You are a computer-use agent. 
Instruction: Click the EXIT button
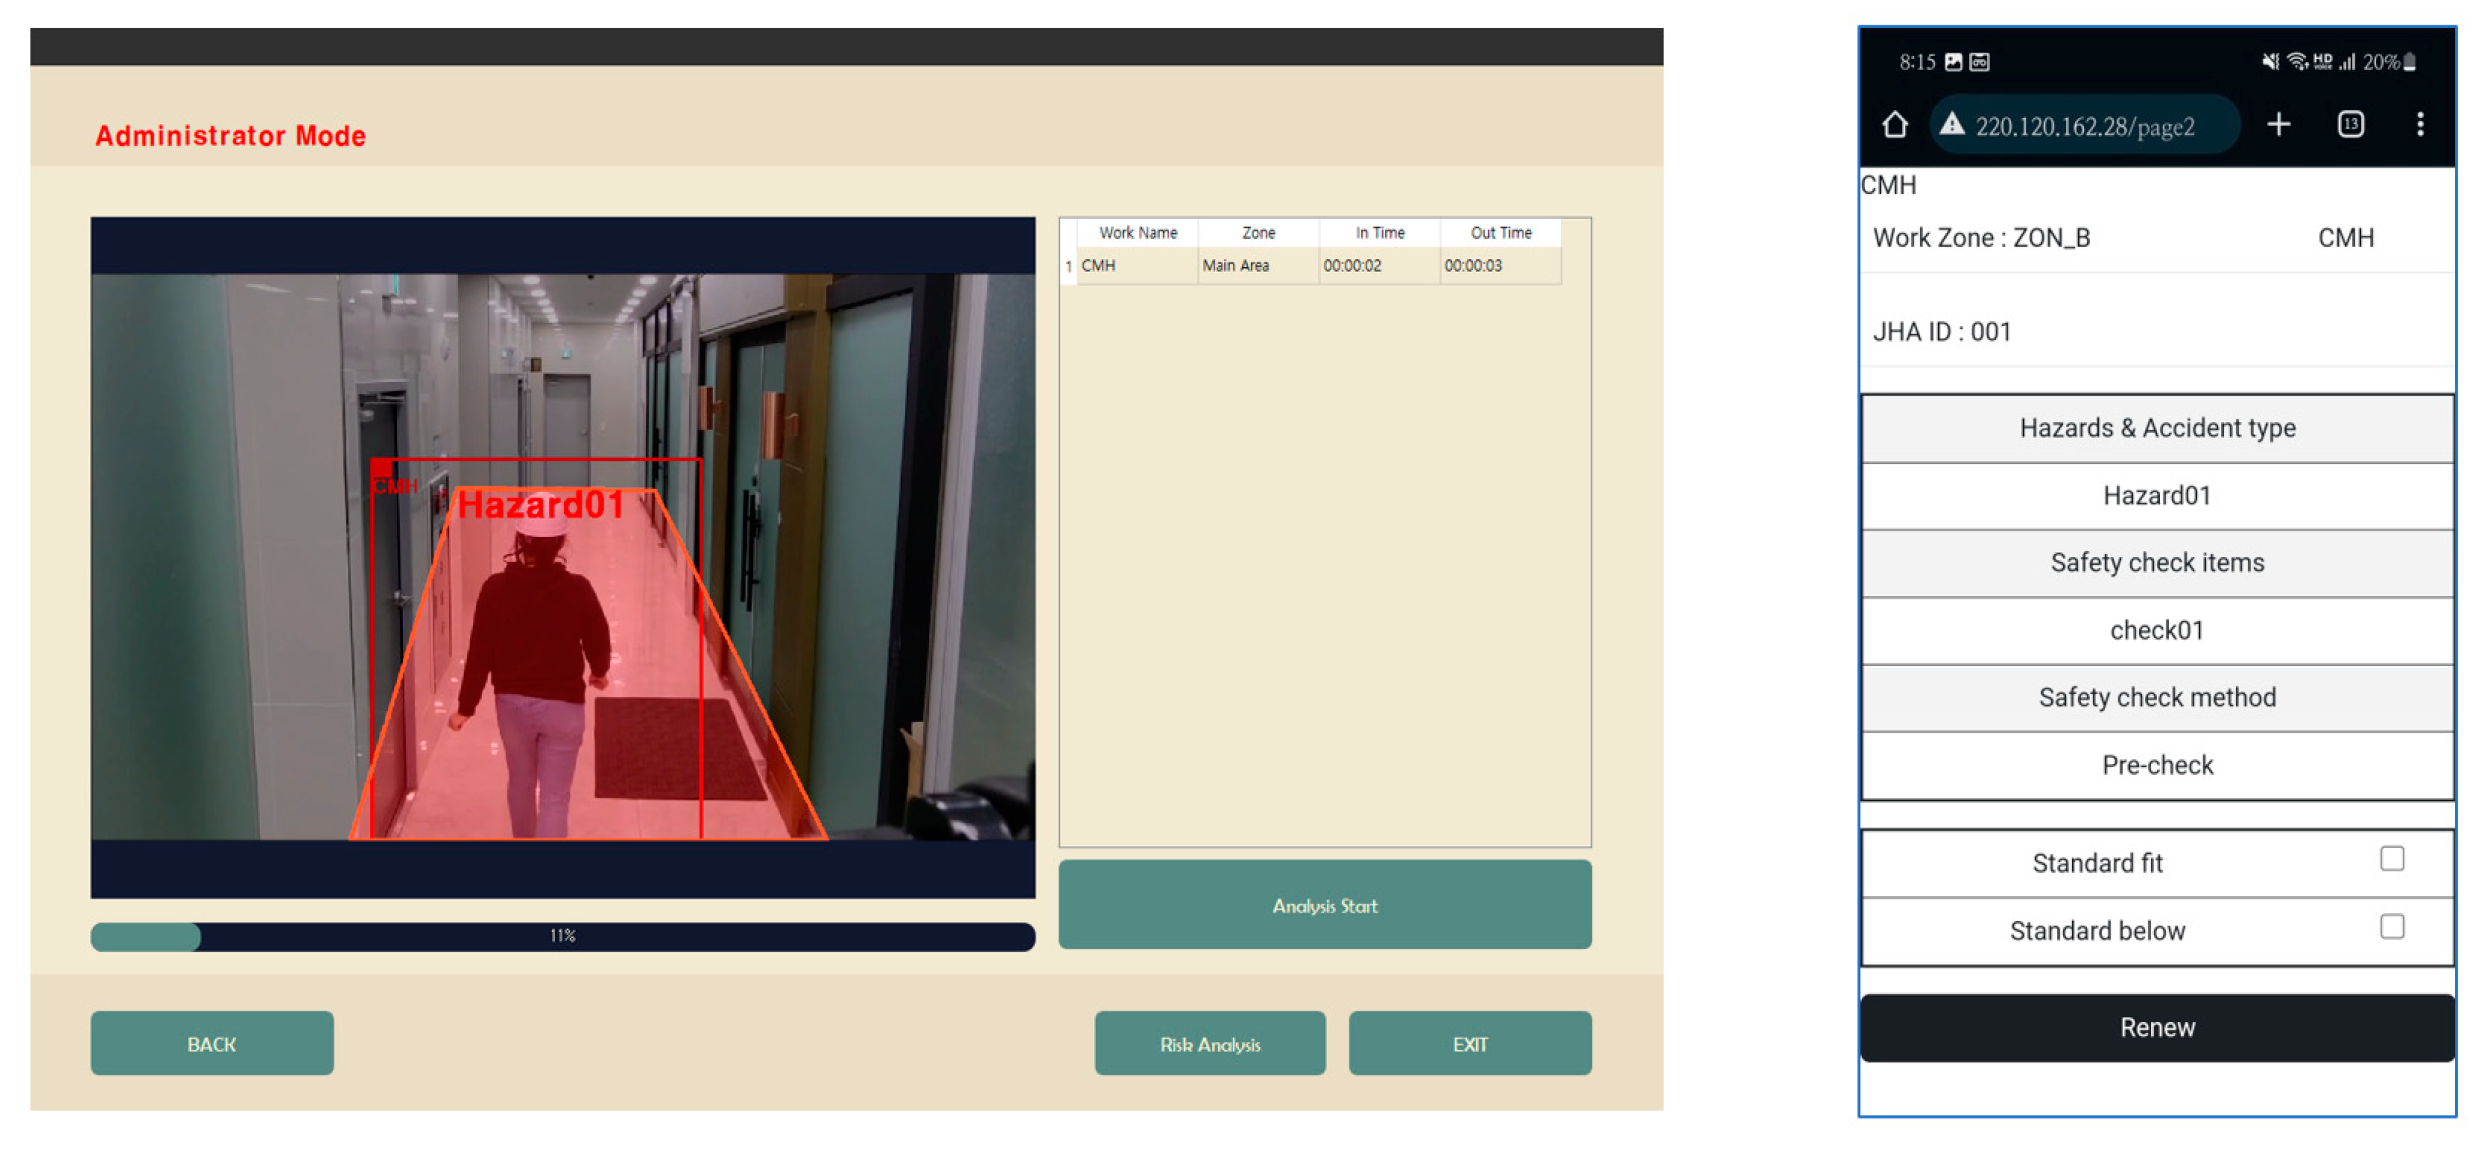click(x=1469, y=1043)
